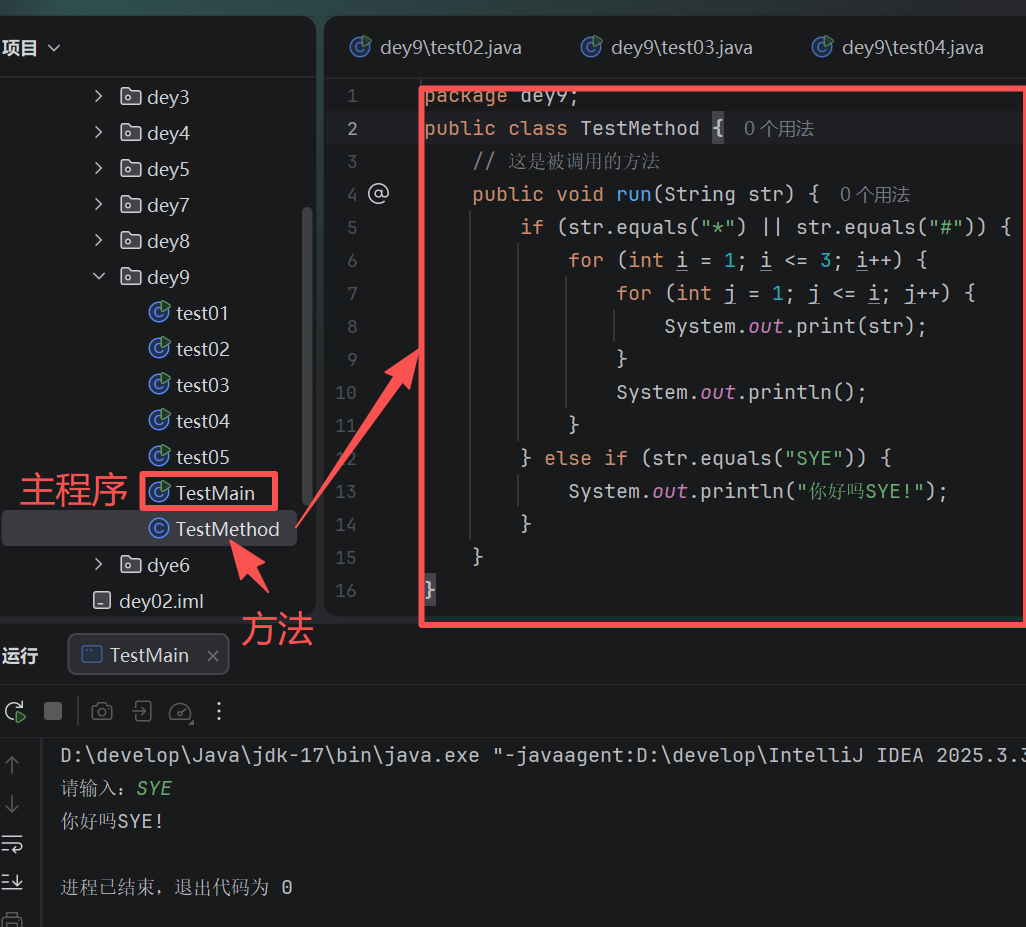Click the dey7 folder icon

[131, 205]
